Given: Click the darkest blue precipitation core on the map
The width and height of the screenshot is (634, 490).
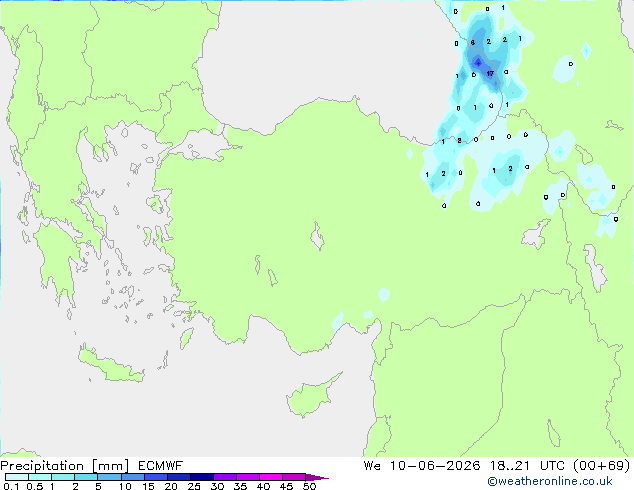Looking at the screenshot, I should [x=478, y=63].
